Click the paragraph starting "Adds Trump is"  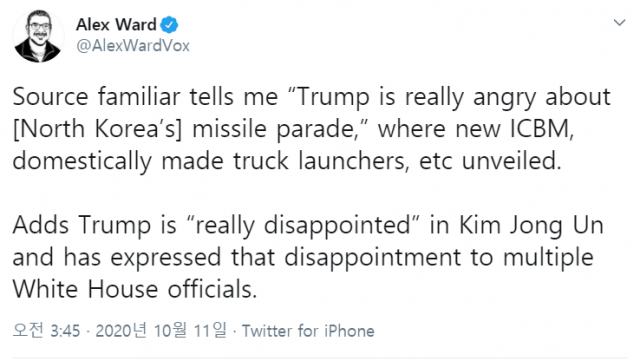[x=308, y=257]
